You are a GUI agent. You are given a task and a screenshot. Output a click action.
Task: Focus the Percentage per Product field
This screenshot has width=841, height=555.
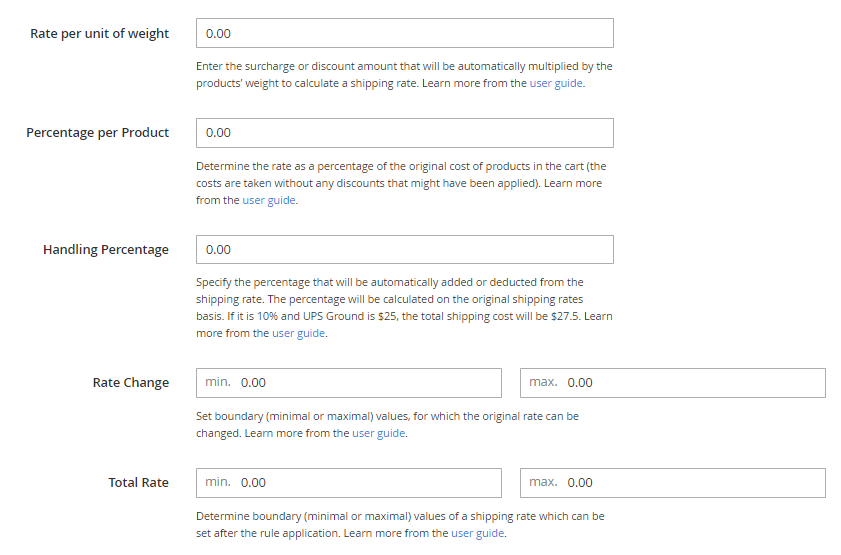[404, 132]
